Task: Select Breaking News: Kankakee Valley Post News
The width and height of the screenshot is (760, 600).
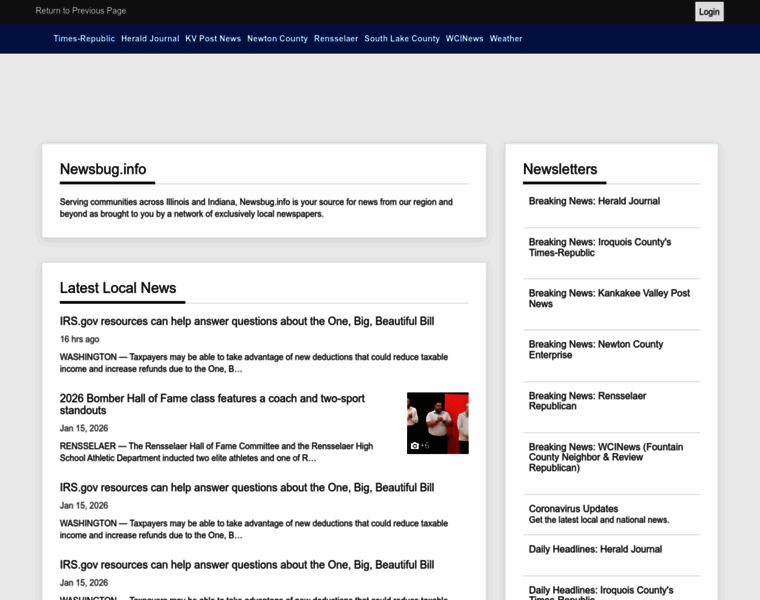Action: click(x=609, y=299)
